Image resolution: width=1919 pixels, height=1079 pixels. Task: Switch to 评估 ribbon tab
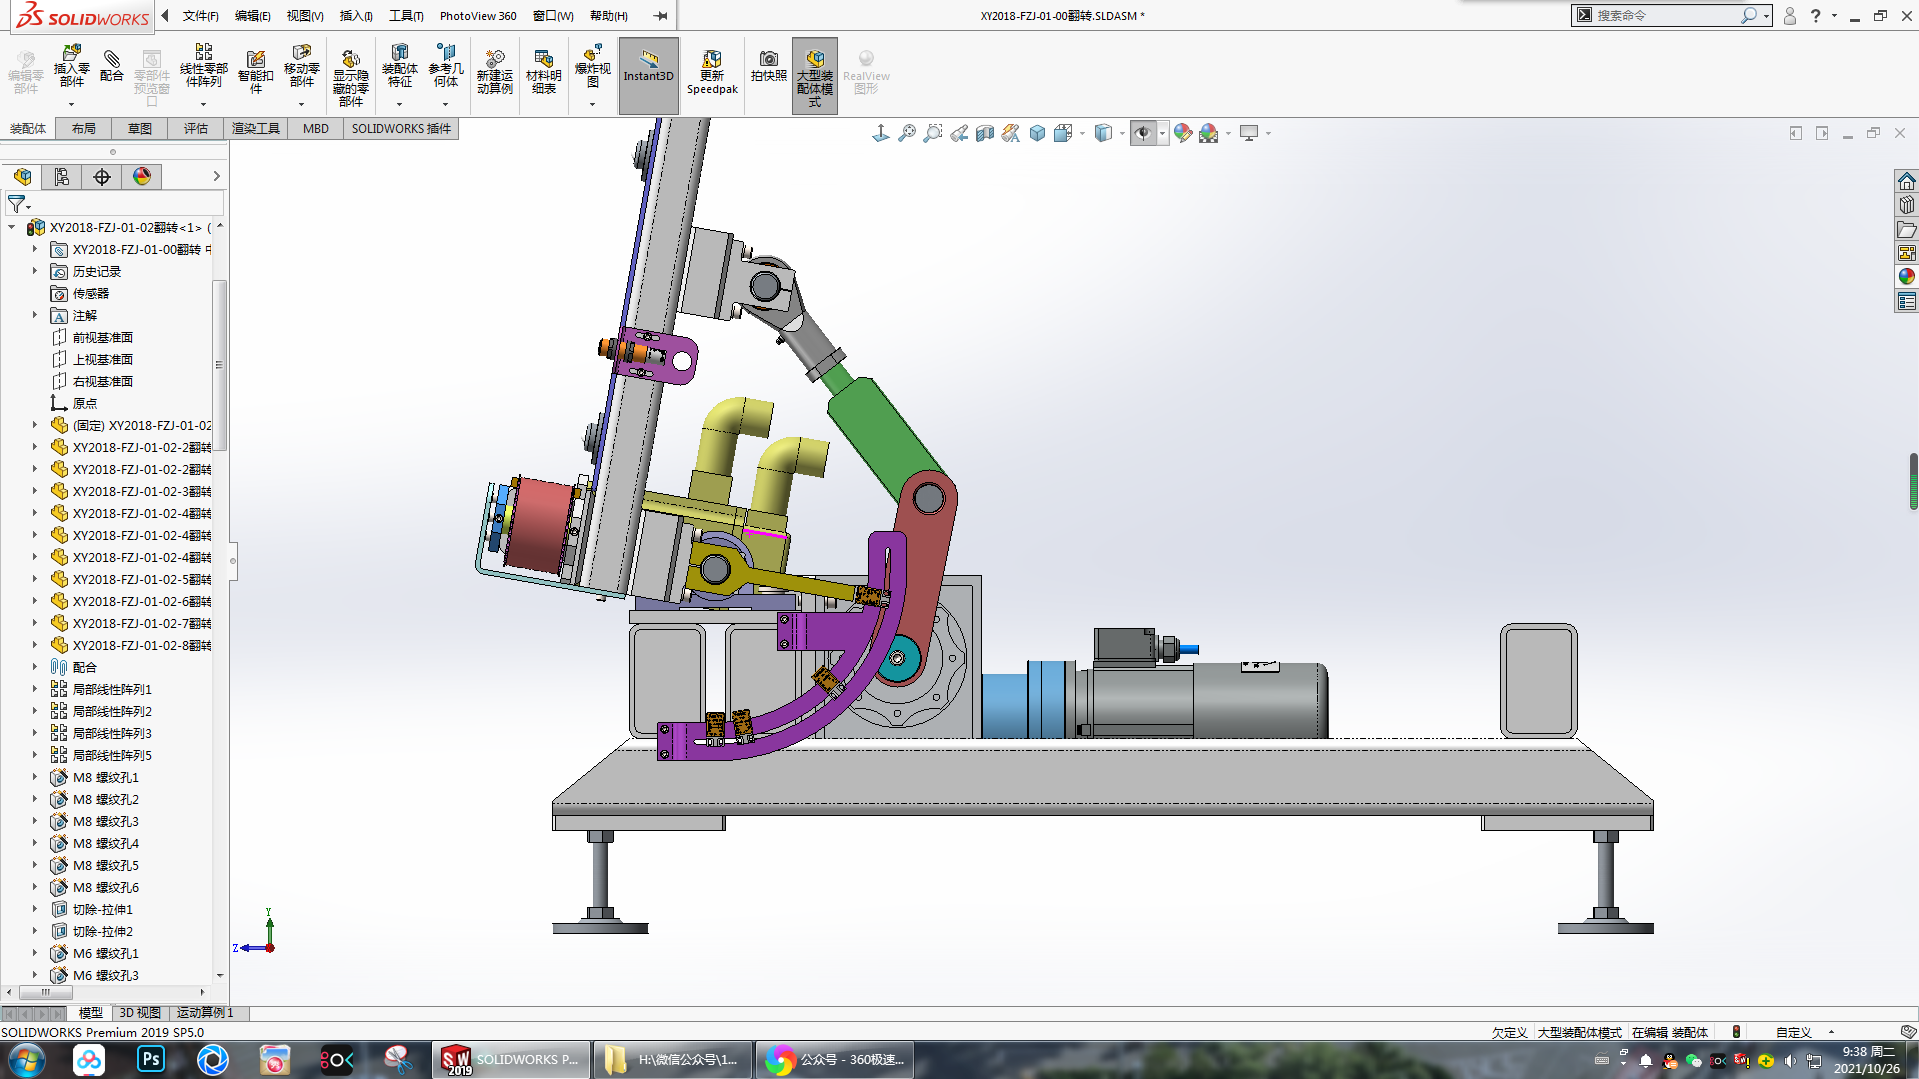coord(196,128)
